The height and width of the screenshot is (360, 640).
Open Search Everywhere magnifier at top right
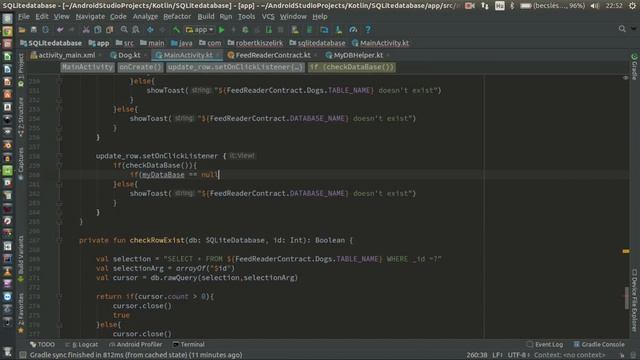(x=622, y=29)
